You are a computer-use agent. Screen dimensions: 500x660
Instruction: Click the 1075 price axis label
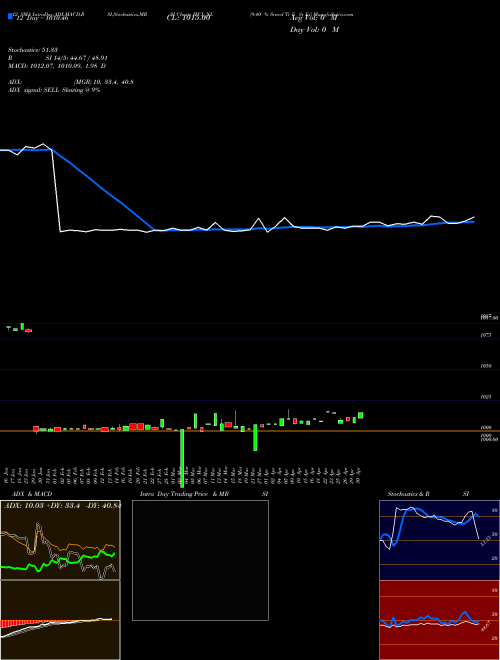point(486,335)
